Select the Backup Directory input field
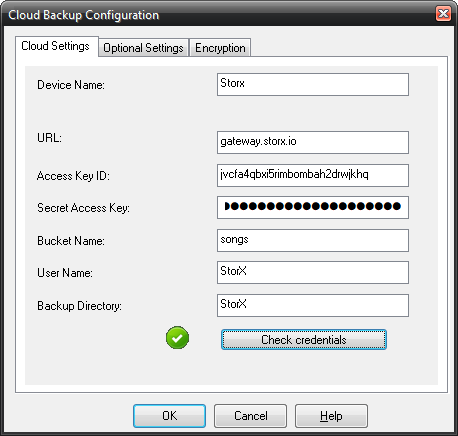The image size is (458, 436). pos(313,305)
